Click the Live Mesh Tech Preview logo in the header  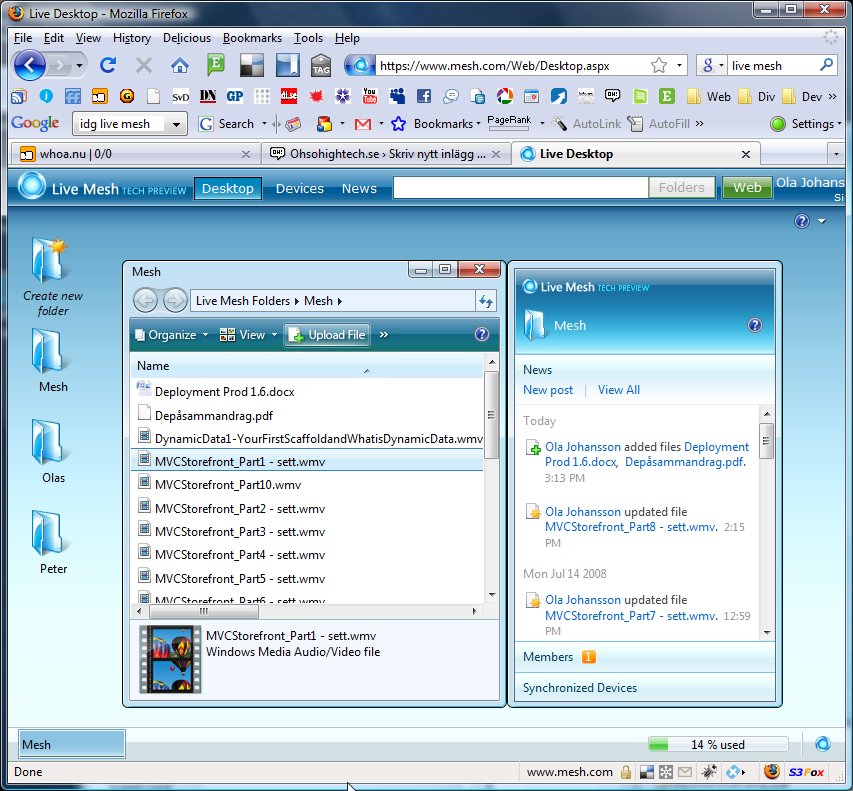pyautogui.click(x=102, y=188)
